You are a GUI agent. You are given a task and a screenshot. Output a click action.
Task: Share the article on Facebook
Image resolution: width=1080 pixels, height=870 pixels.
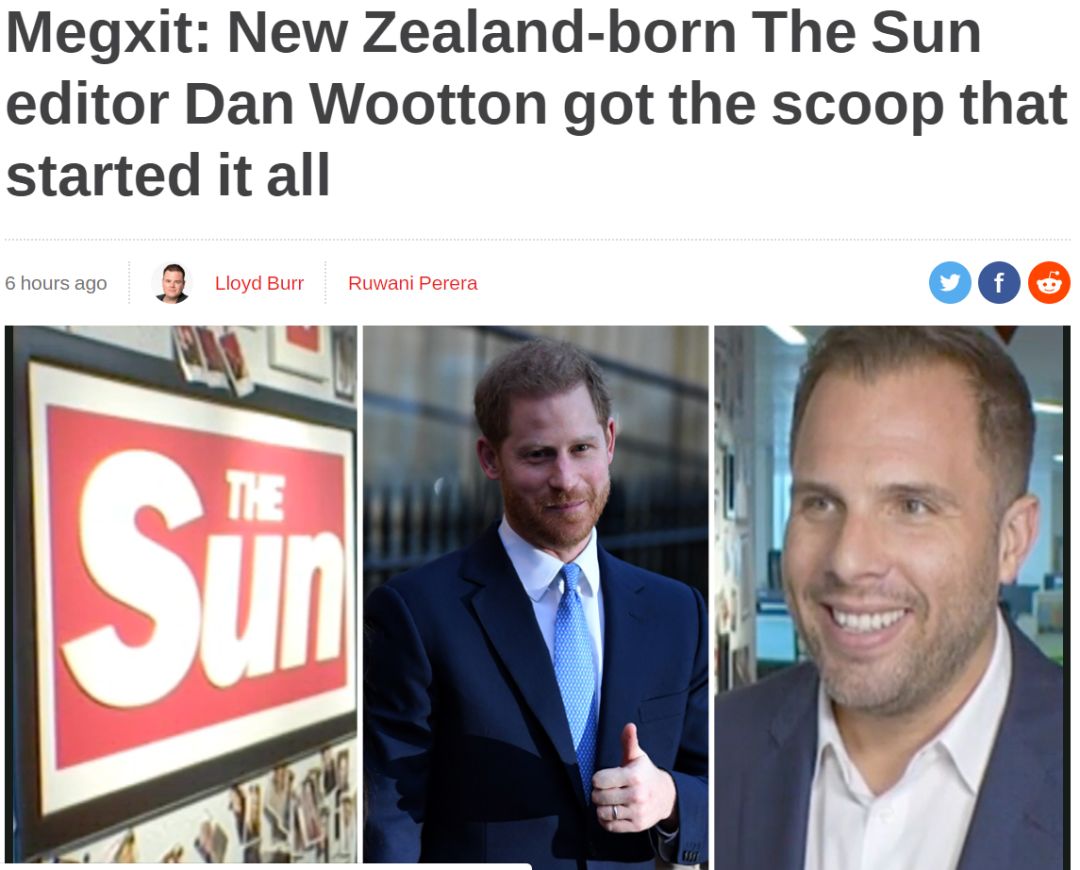[999, 282]
